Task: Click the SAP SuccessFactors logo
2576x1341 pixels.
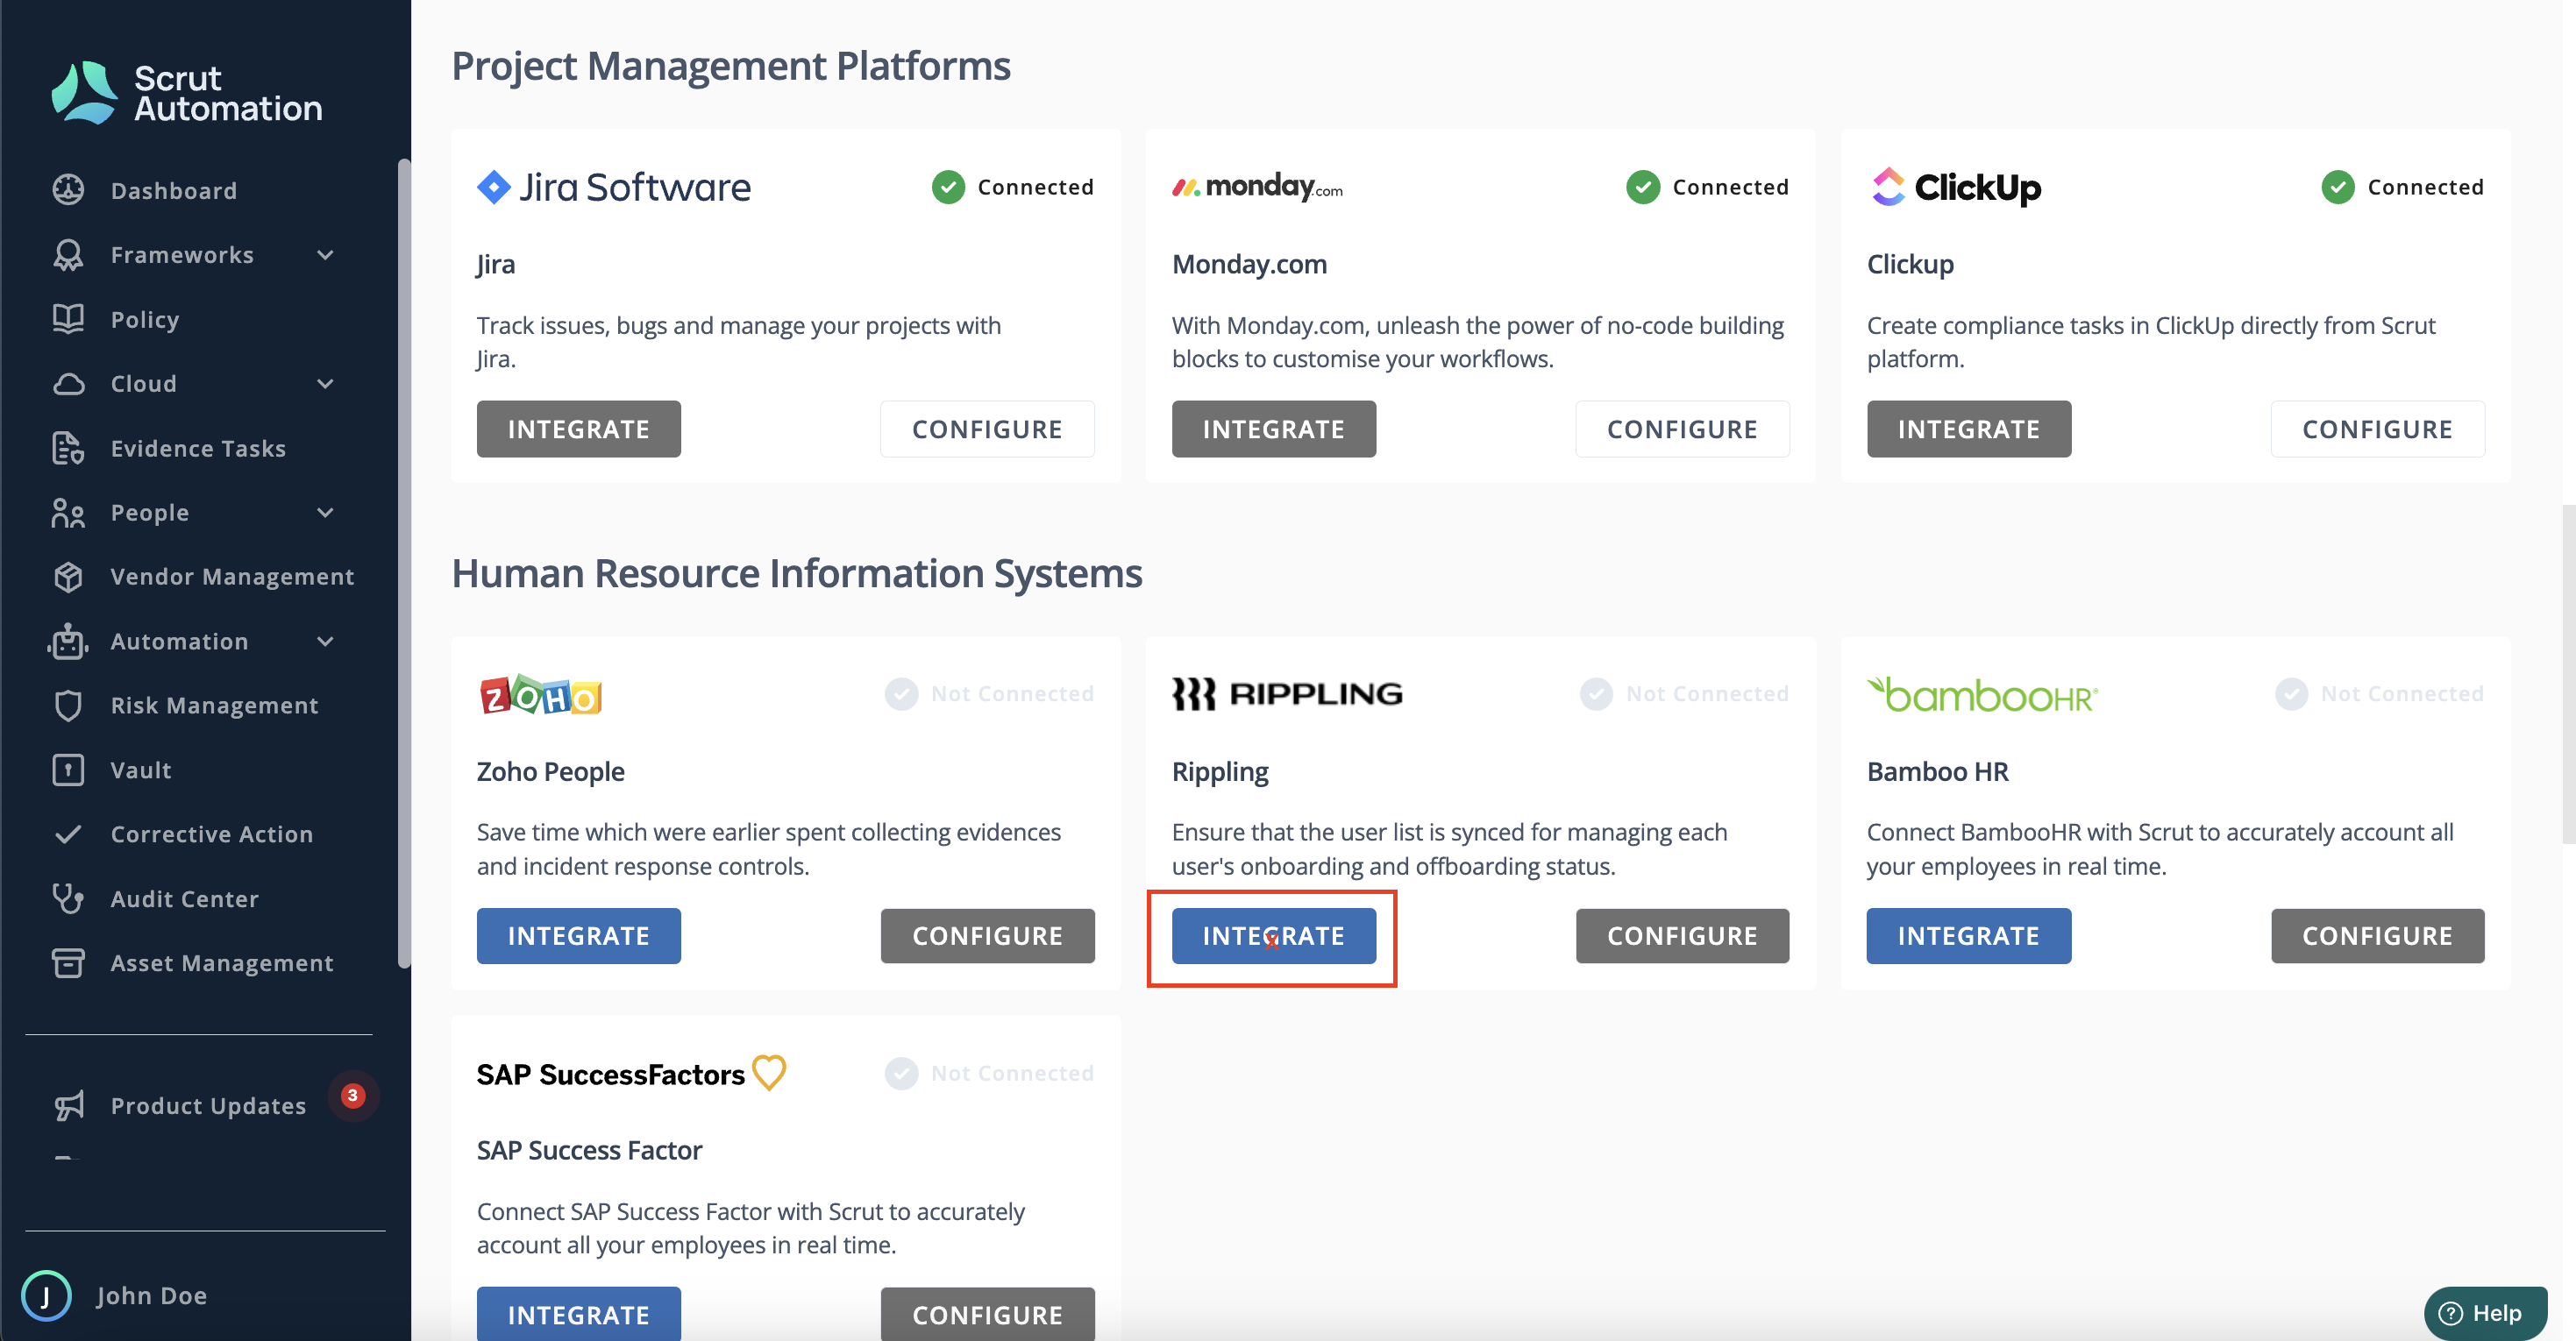Action: coord(632,1073)
